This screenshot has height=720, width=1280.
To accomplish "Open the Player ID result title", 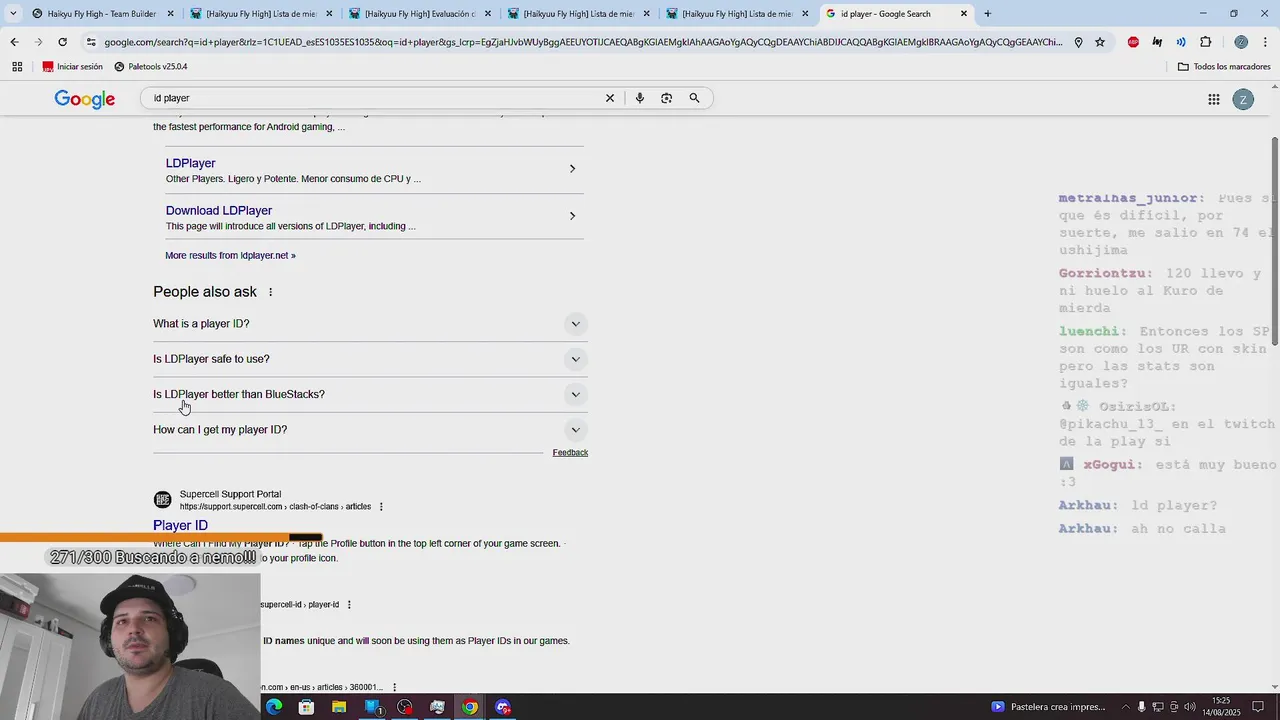I will tap(180, 526).
